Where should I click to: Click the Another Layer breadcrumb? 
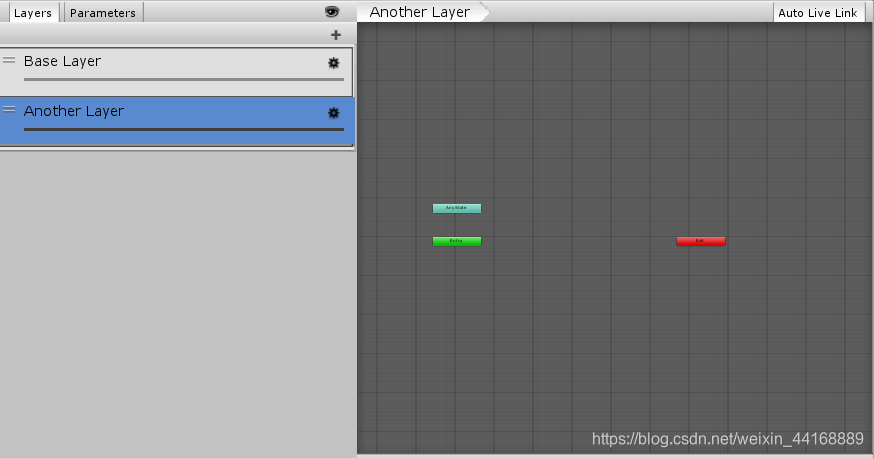423,12
